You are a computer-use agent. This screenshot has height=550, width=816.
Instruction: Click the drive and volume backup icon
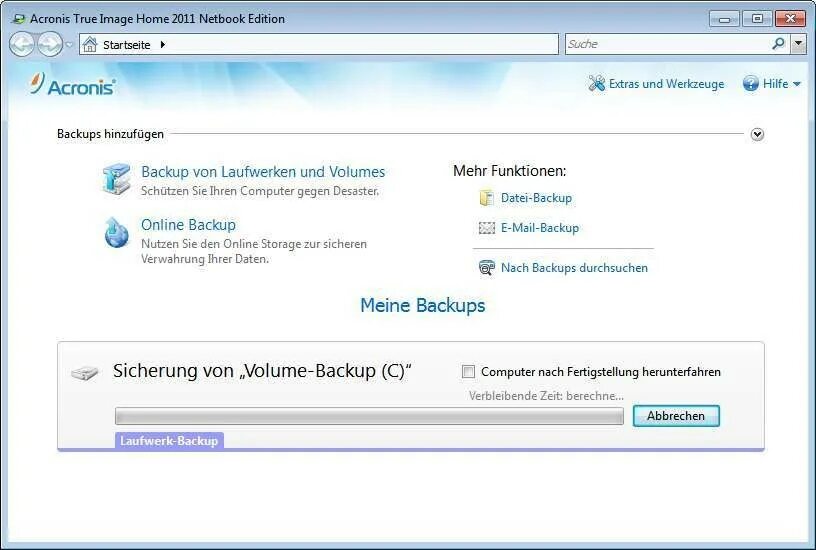coord(117,179)
